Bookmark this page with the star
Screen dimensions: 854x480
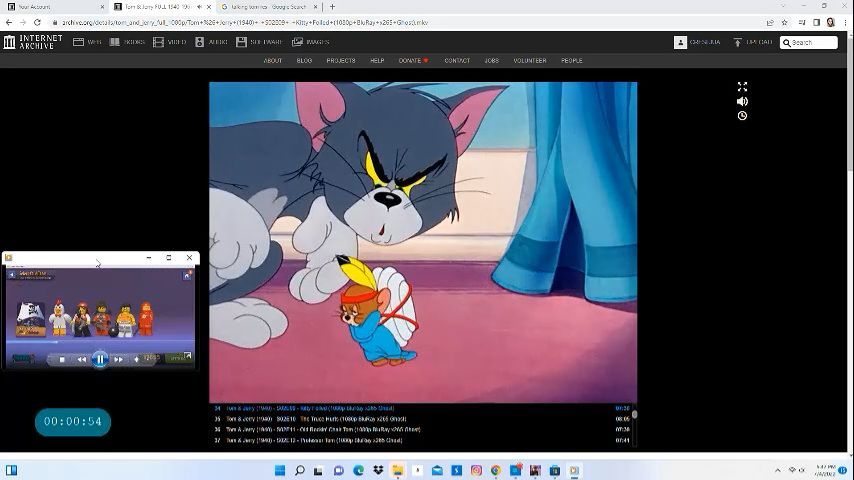pos(784,22)
